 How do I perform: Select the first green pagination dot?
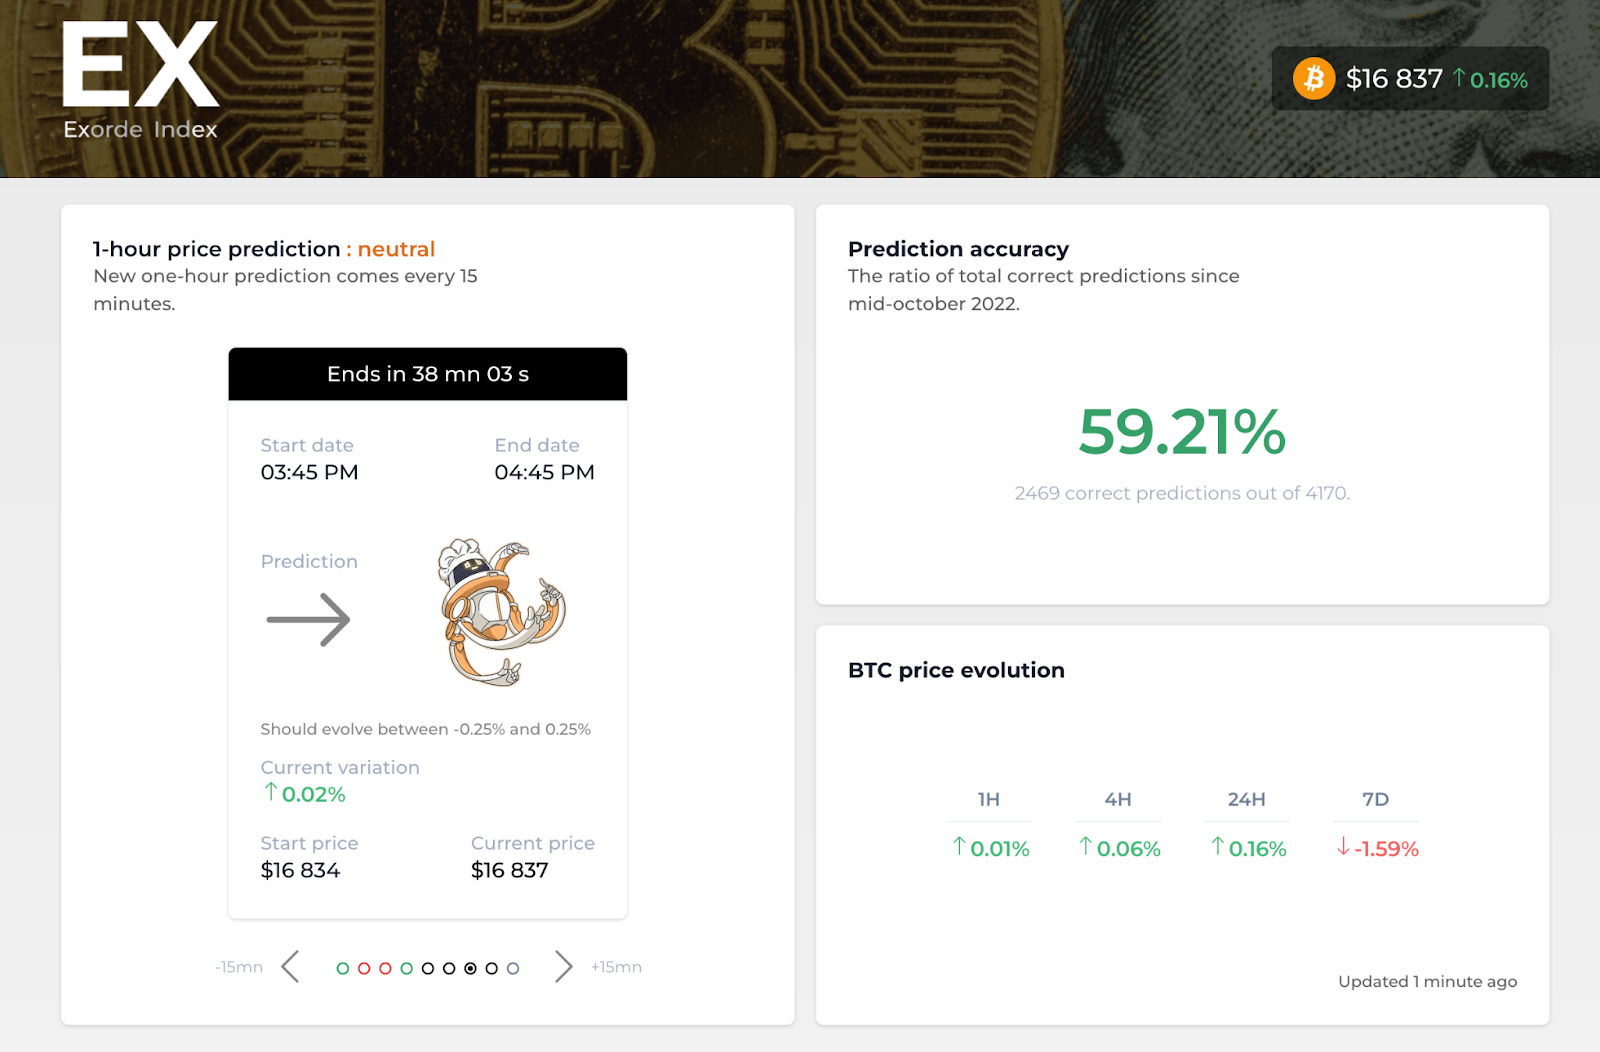[x=343, y=968]
